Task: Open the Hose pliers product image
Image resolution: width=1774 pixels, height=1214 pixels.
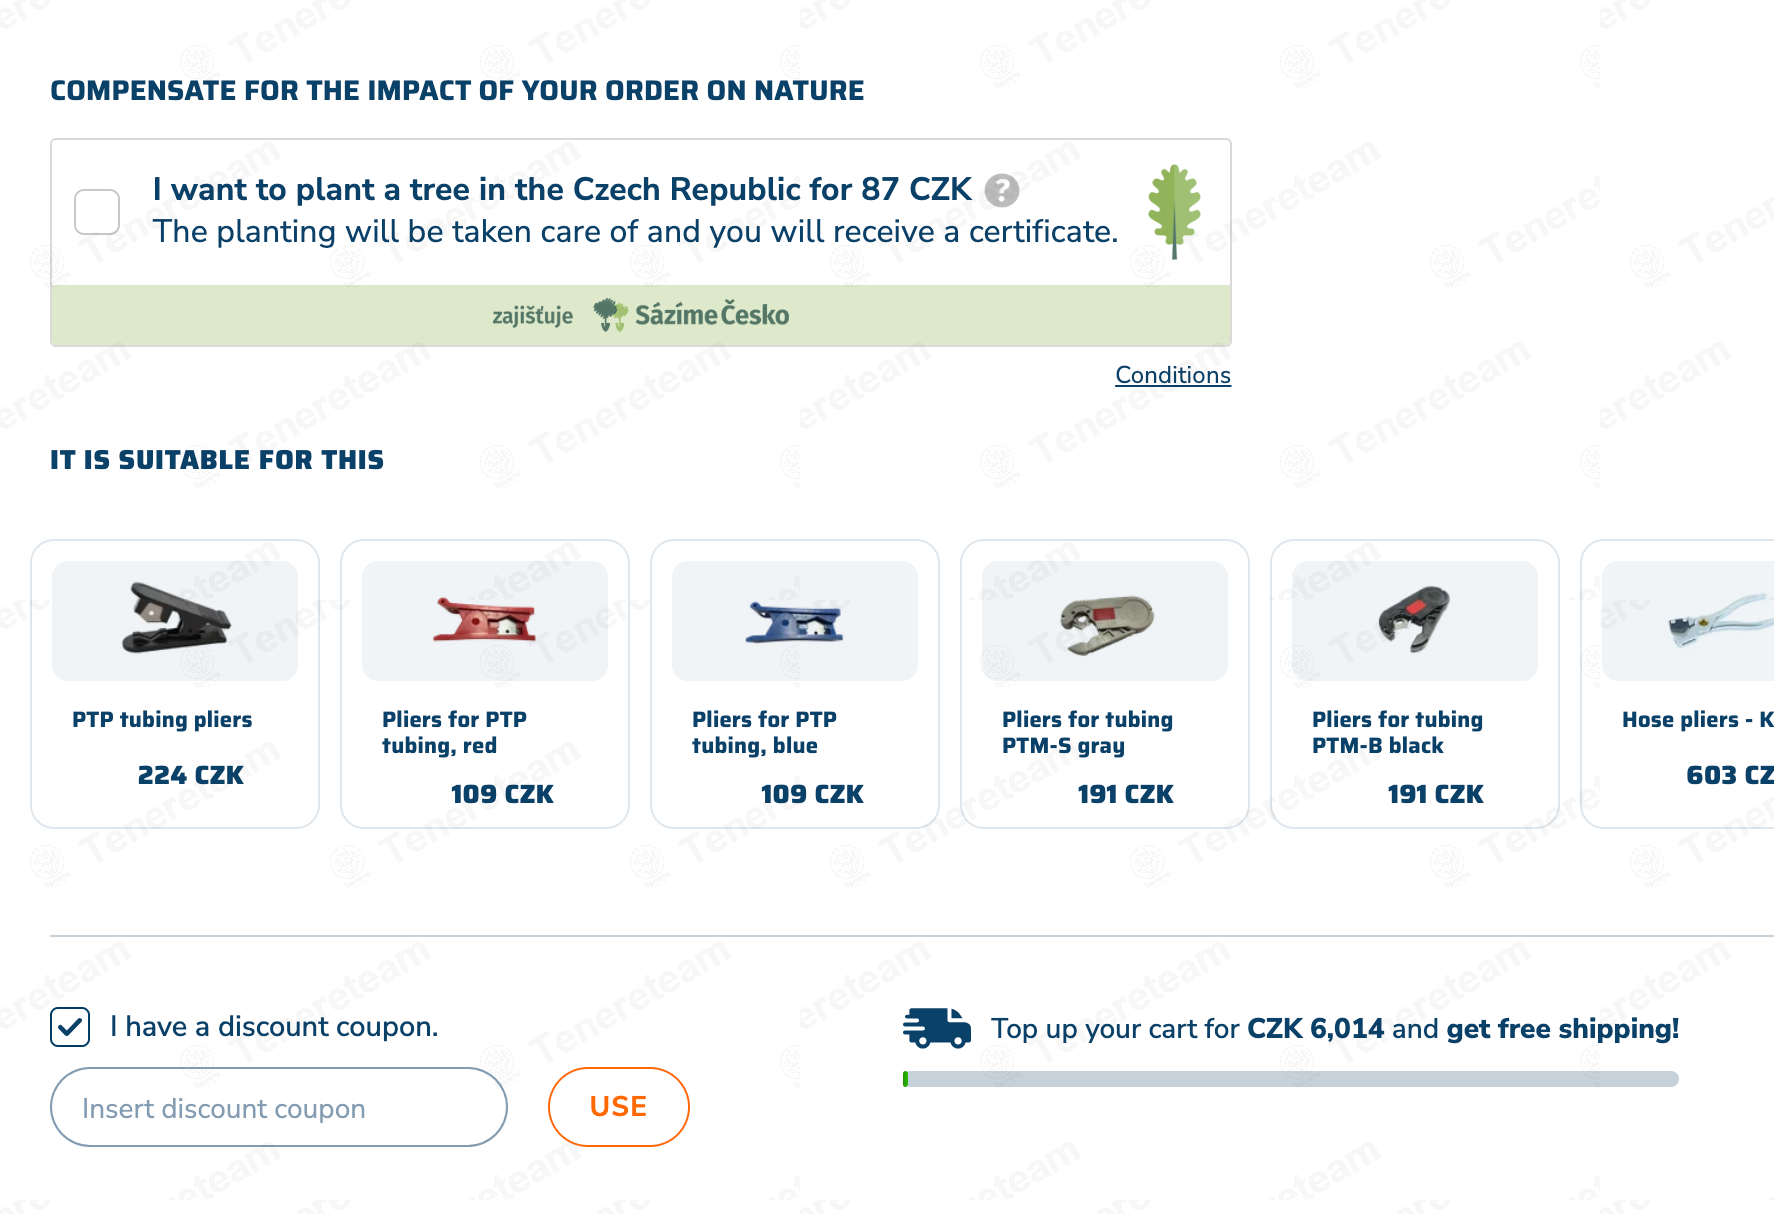Action: (x=1688, y=621)
